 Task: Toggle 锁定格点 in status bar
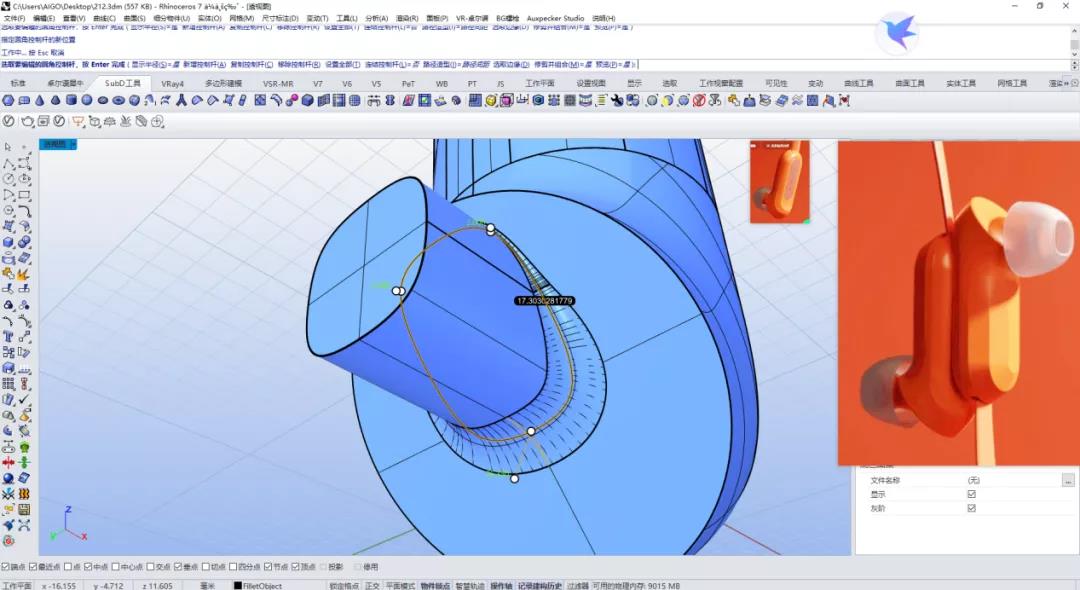coord(344,586)
